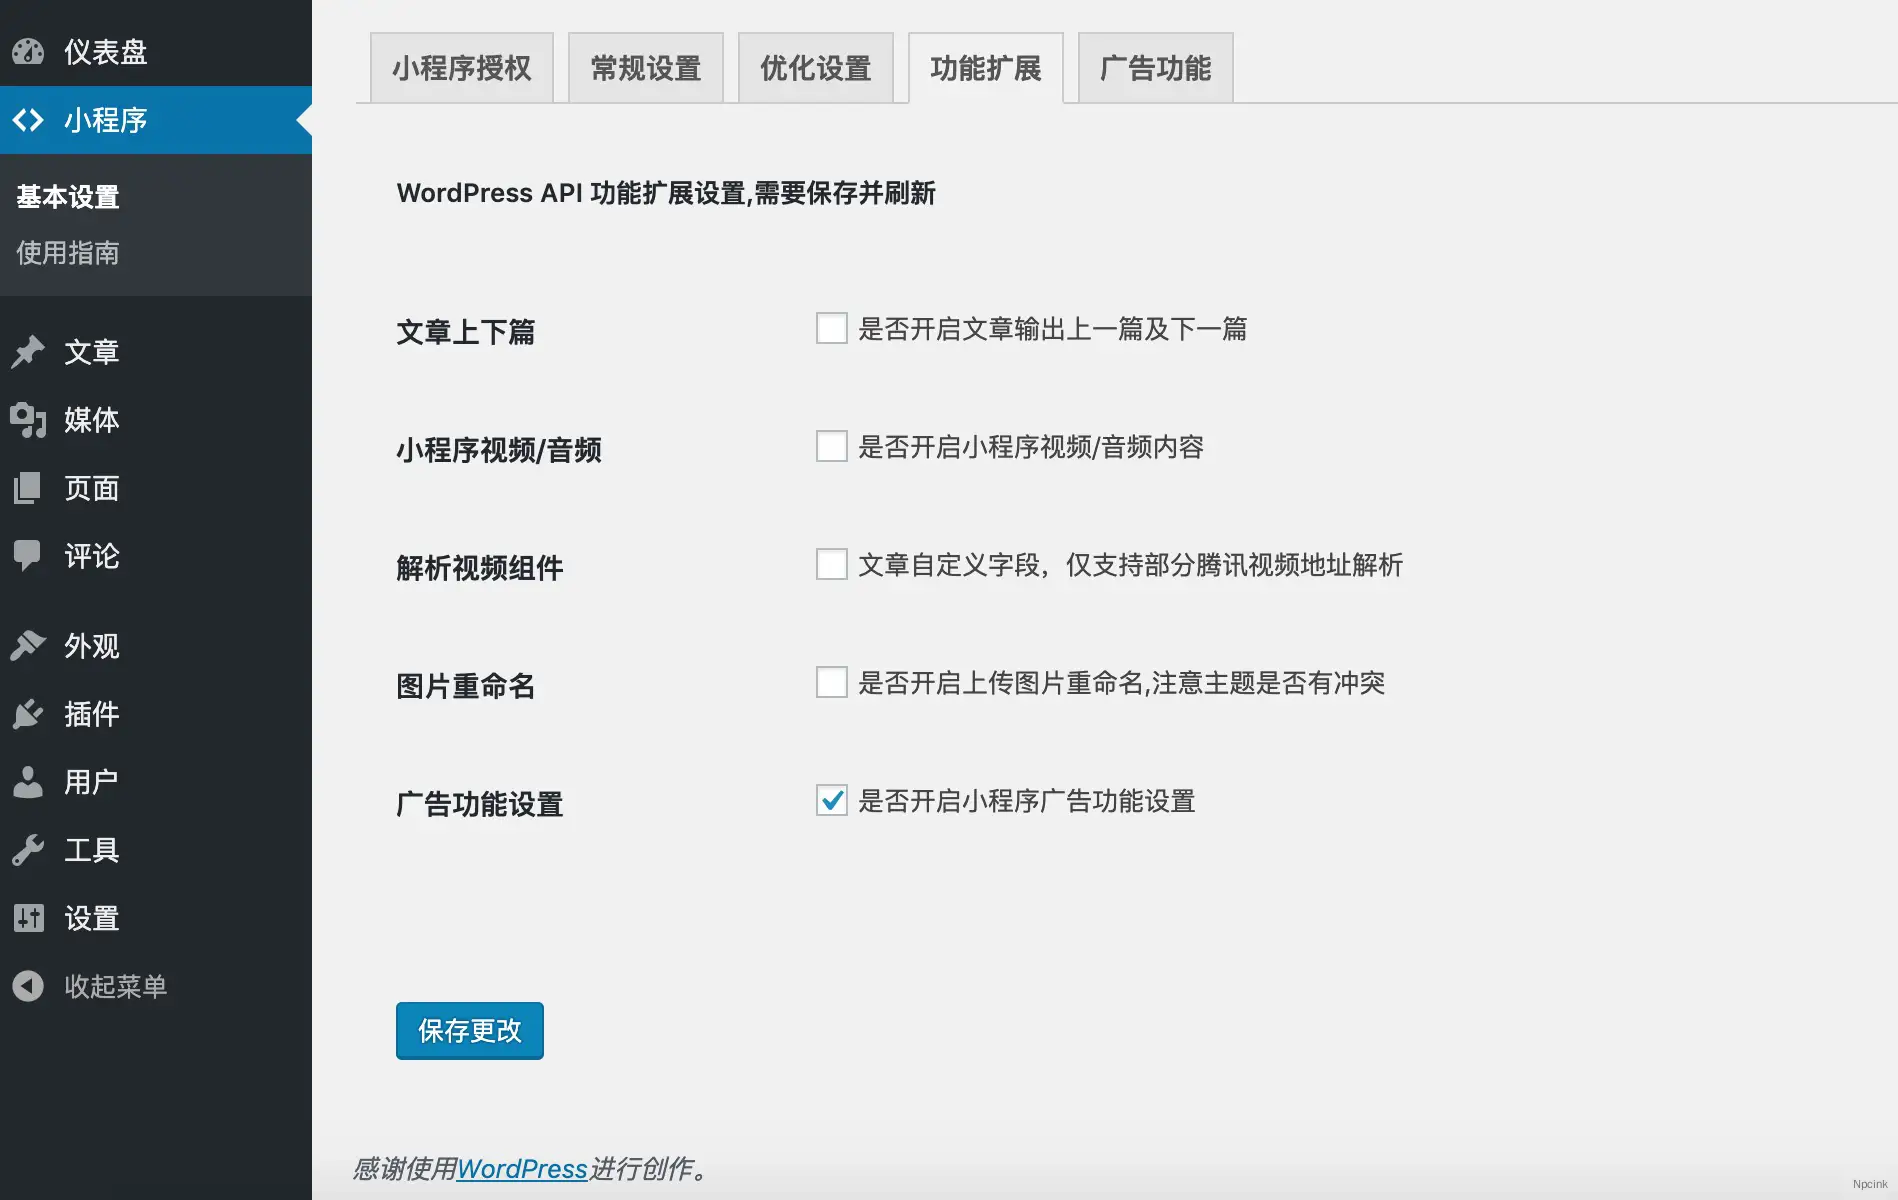Check 图片重命名 image rename option

pos(831,683)
